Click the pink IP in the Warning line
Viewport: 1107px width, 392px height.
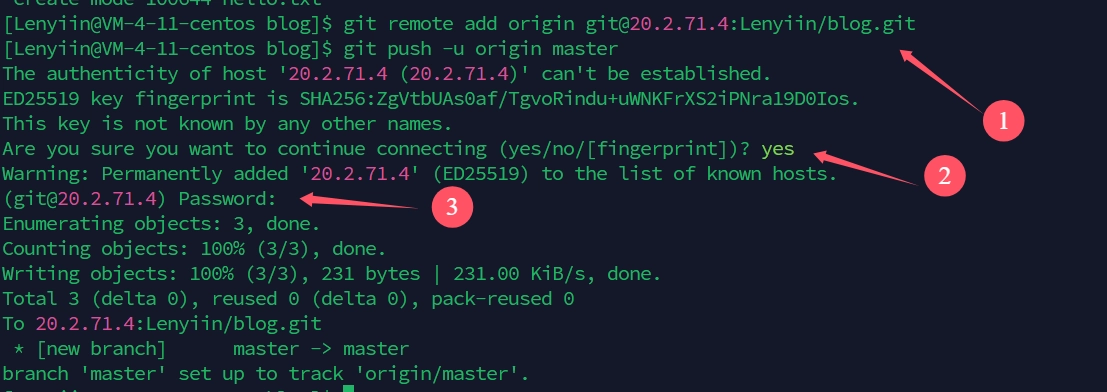pos(360,174)
